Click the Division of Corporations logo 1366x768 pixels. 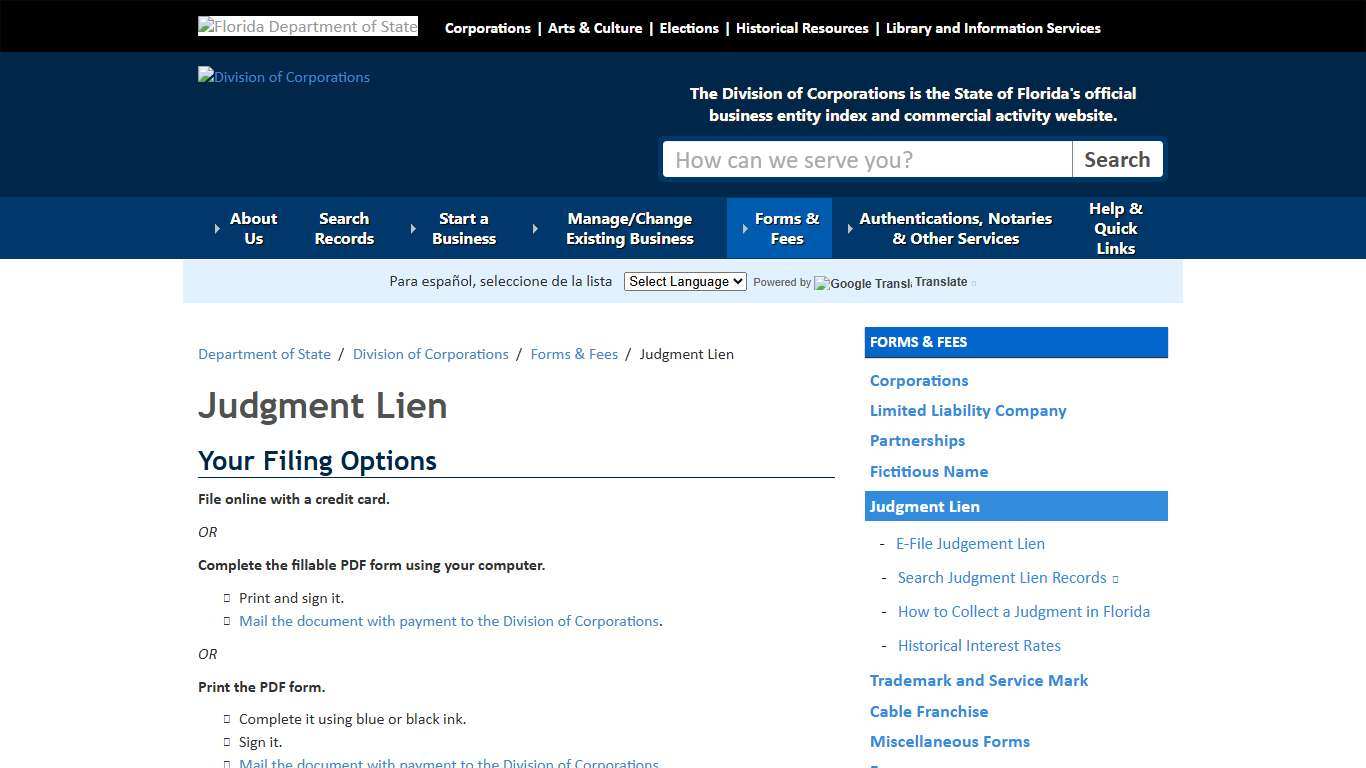click(283, 77)
